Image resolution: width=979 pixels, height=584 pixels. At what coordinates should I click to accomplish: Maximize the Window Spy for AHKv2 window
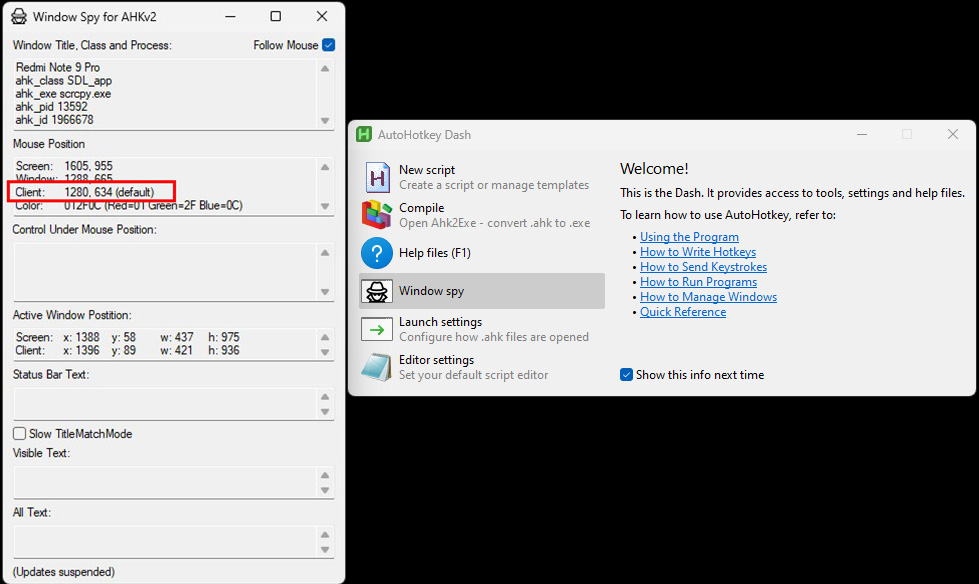pos(275,16)
